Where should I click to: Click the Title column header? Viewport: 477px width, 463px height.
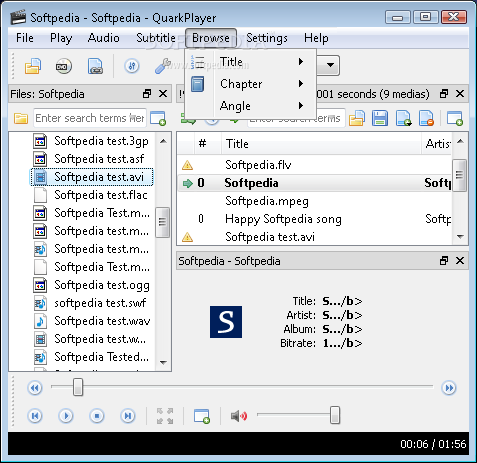tap(321, 144)
